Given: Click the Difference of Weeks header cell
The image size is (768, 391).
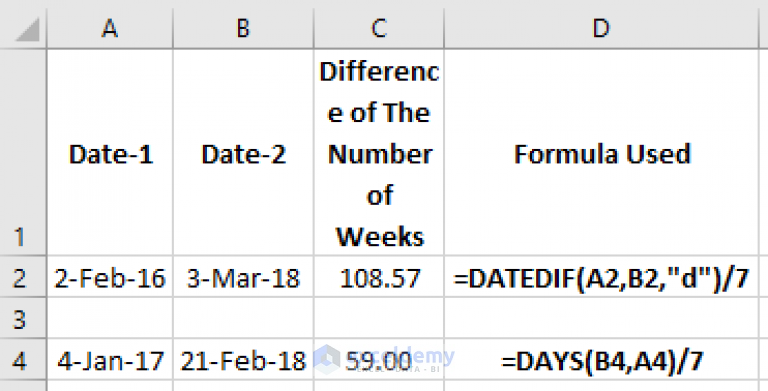Looking at the screenshot, I should click(379, 152).
